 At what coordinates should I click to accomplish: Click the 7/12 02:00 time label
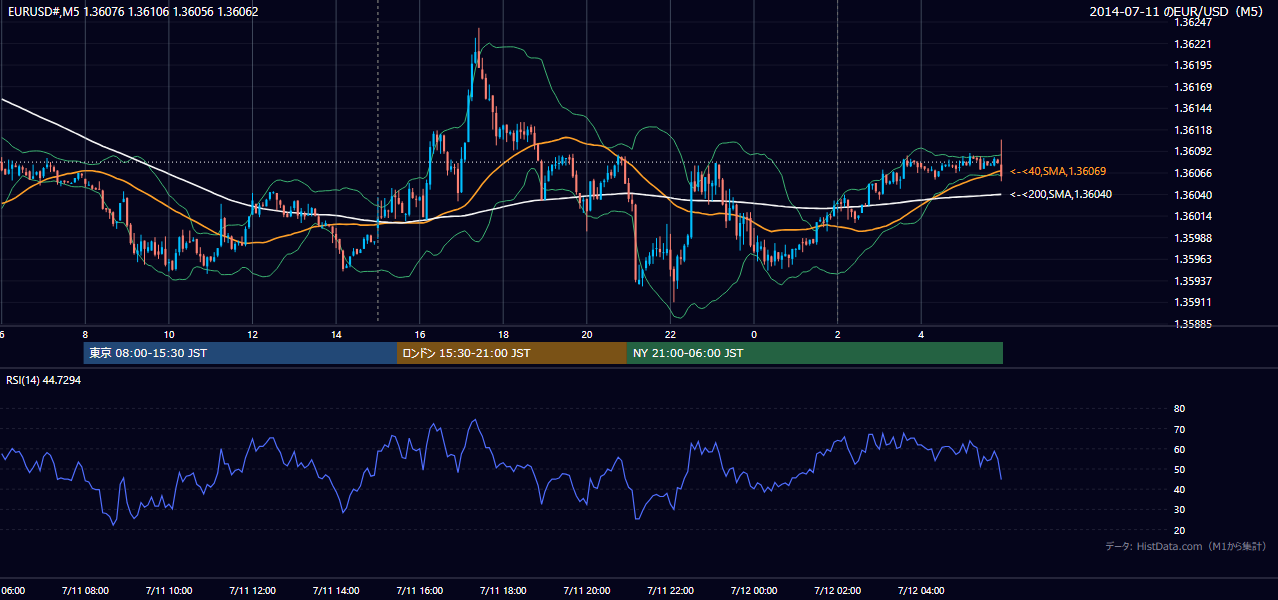point(838,590)
